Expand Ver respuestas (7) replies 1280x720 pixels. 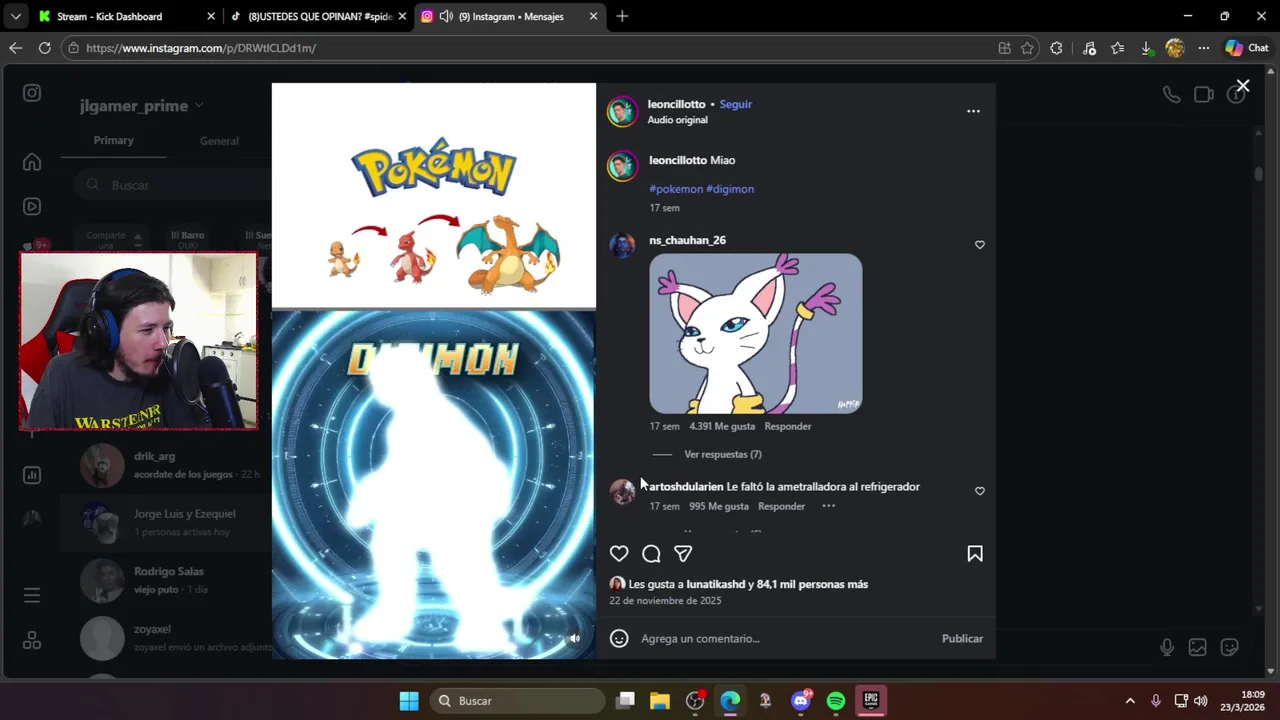723,454
